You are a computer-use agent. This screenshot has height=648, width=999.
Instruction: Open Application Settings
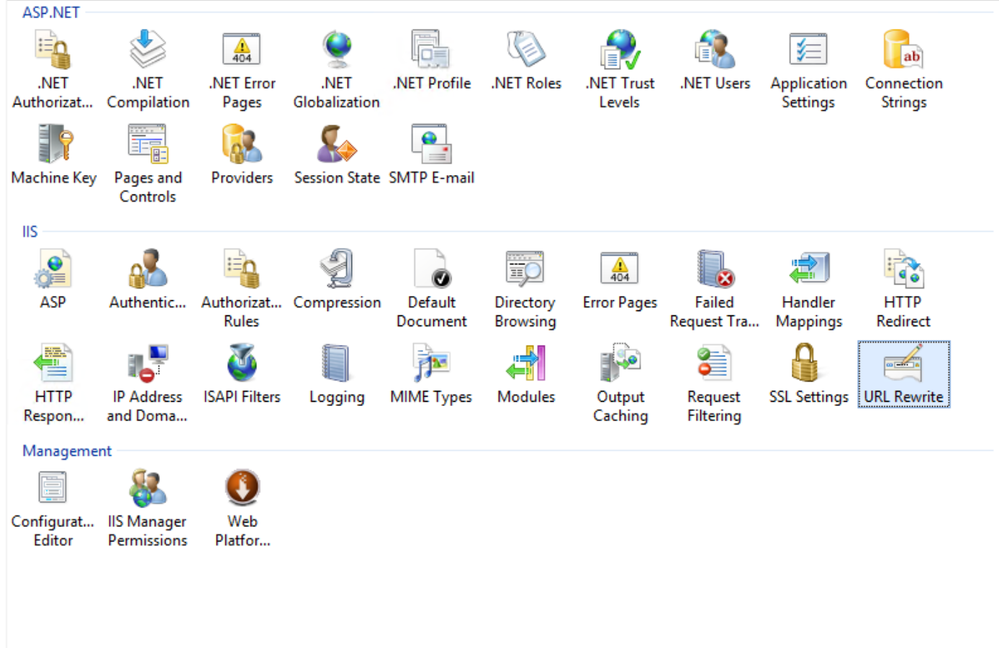tap(809, 71)
